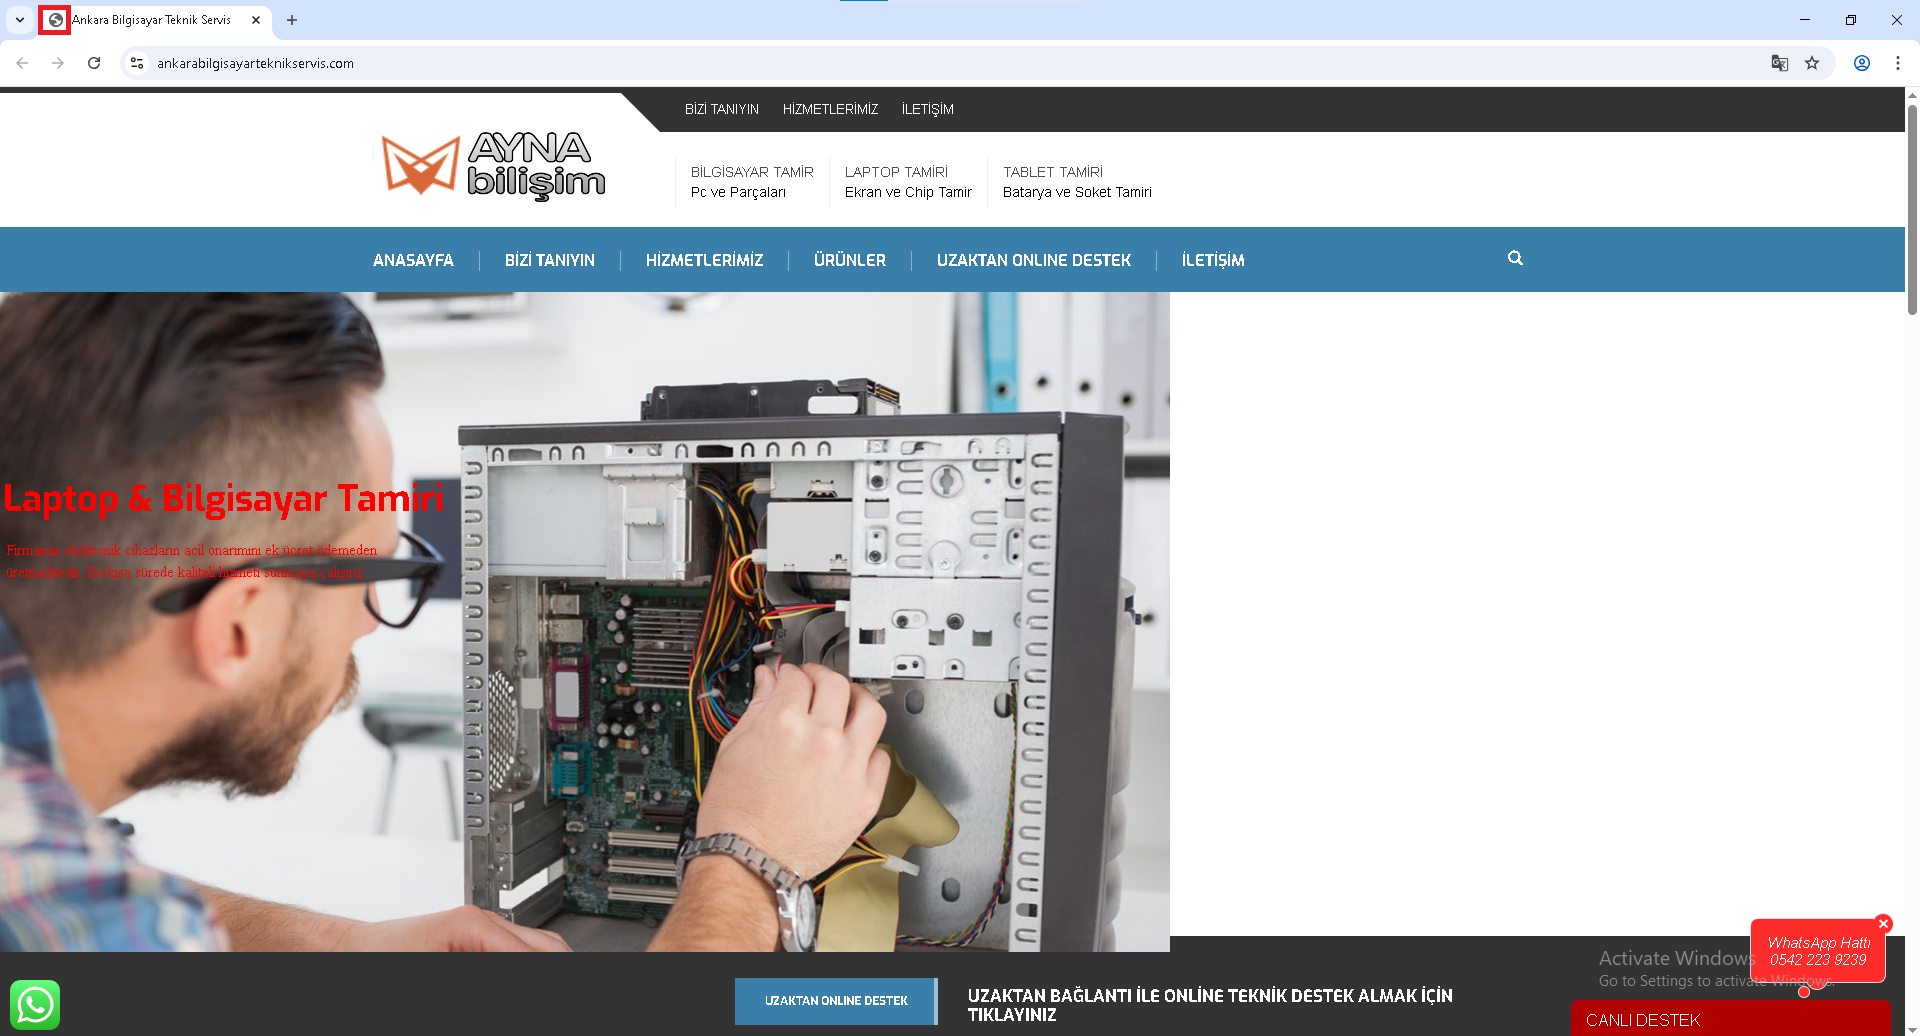Close the WhatsApp Hattı popup
Viewport: 1920px width, 1036px height.
1883,924
